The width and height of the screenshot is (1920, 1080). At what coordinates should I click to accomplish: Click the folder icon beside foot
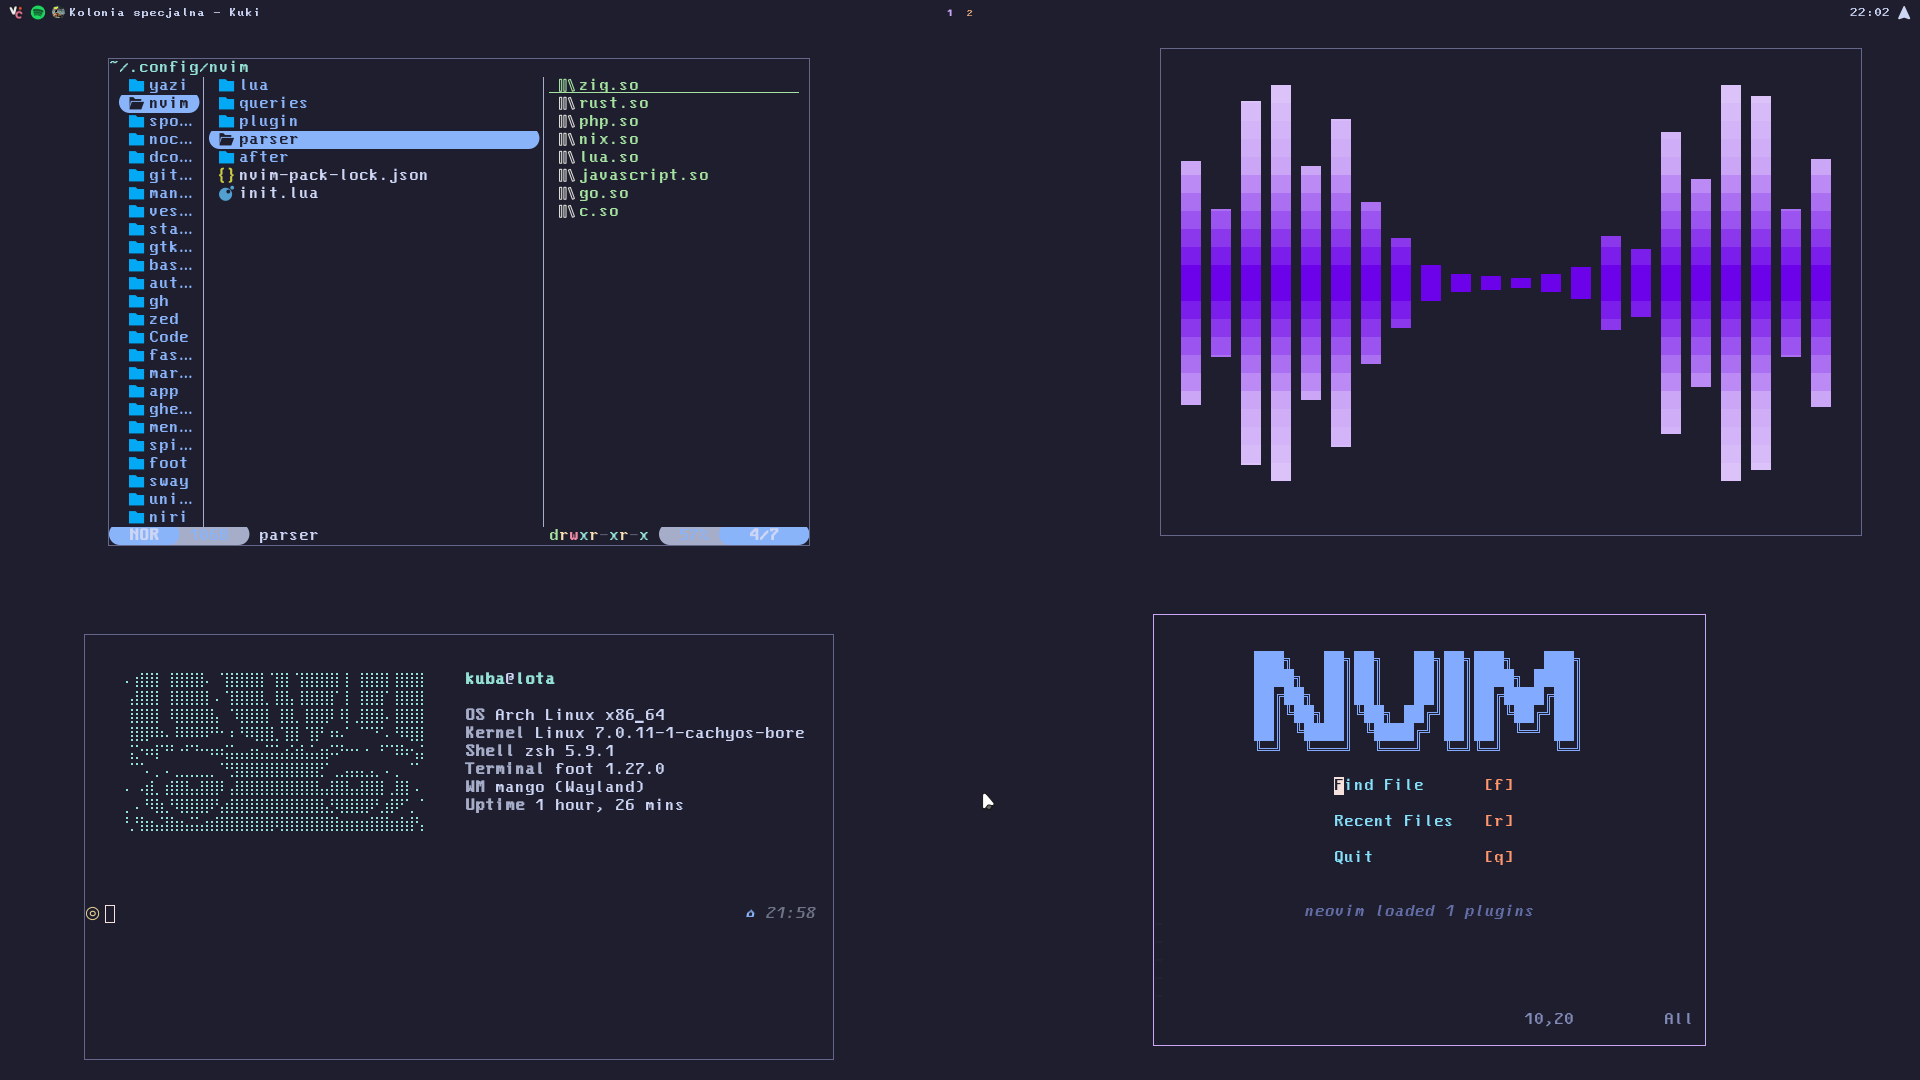point(136,463)
